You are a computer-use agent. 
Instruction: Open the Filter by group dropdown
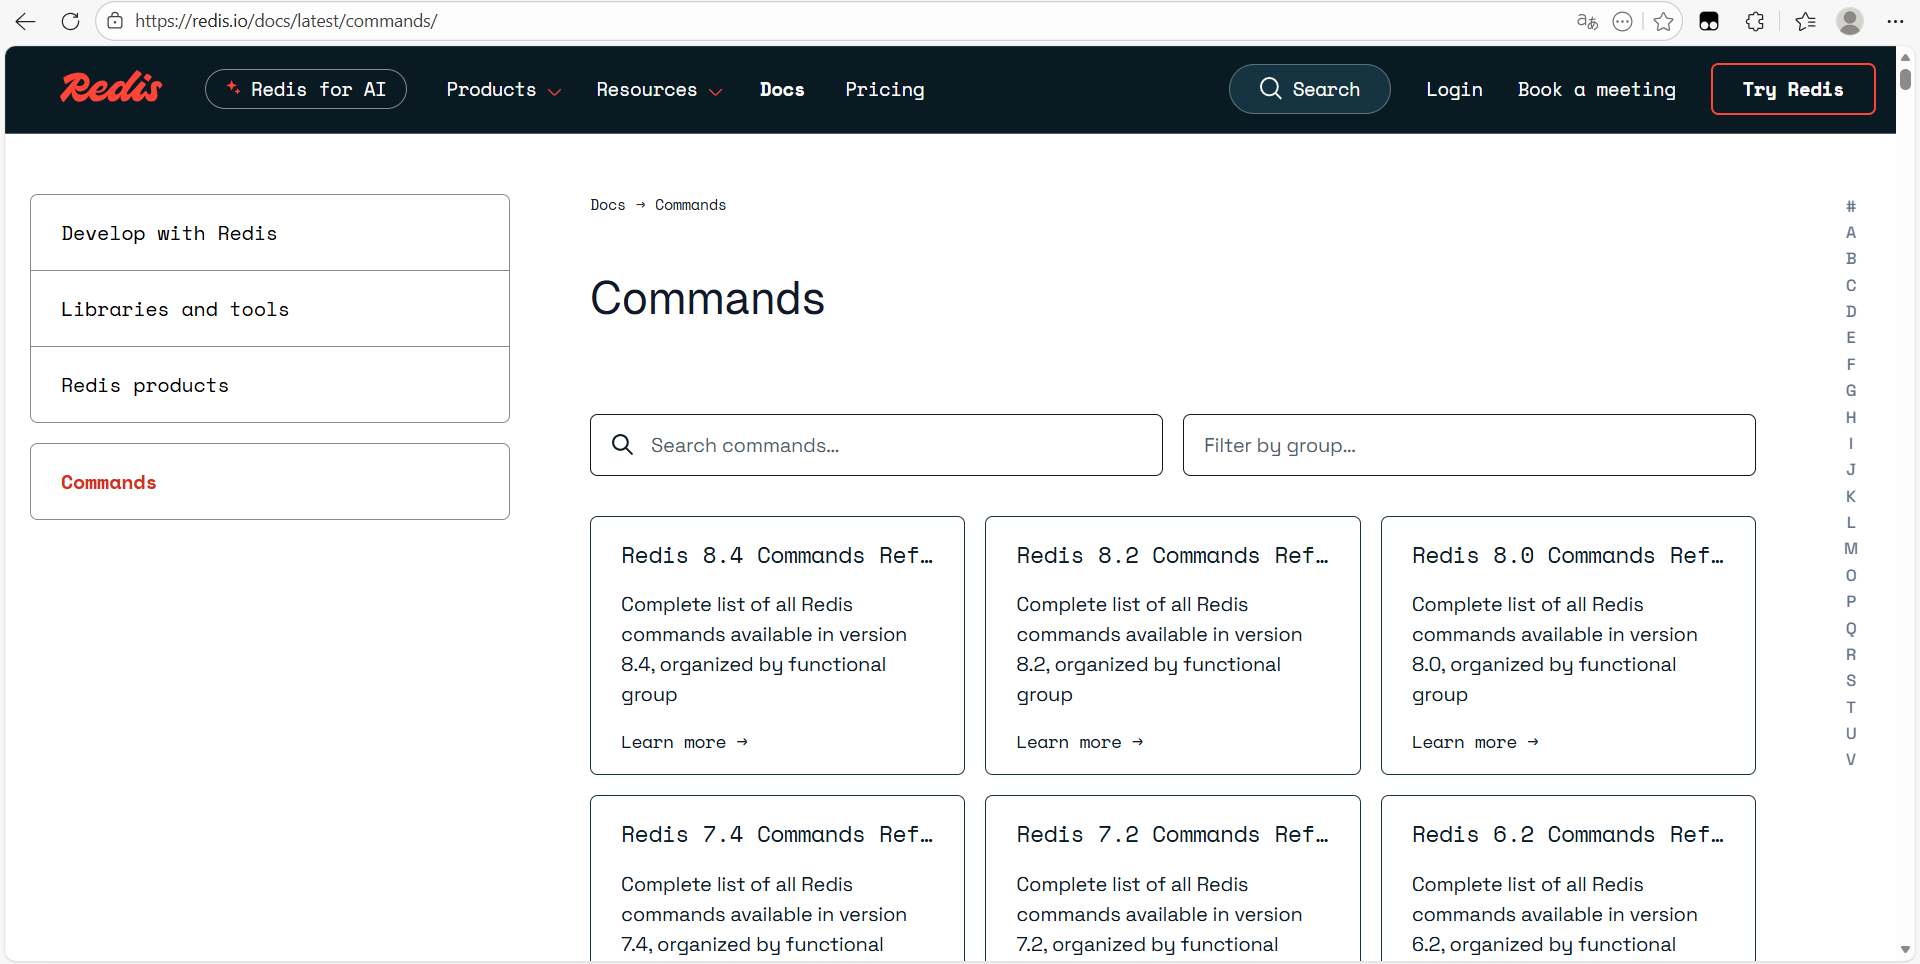click(x=1469, y=445)
